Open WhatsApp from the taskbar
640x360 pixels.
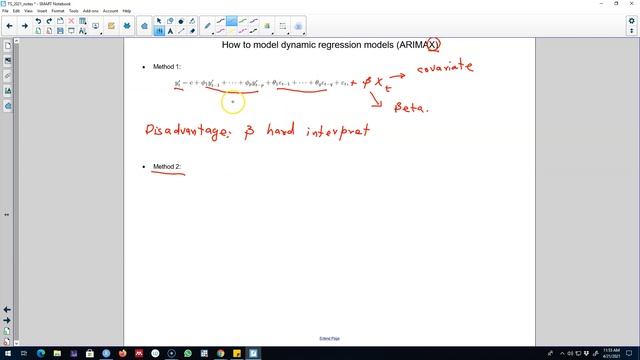pyautogui.click(x=188, y=353)
